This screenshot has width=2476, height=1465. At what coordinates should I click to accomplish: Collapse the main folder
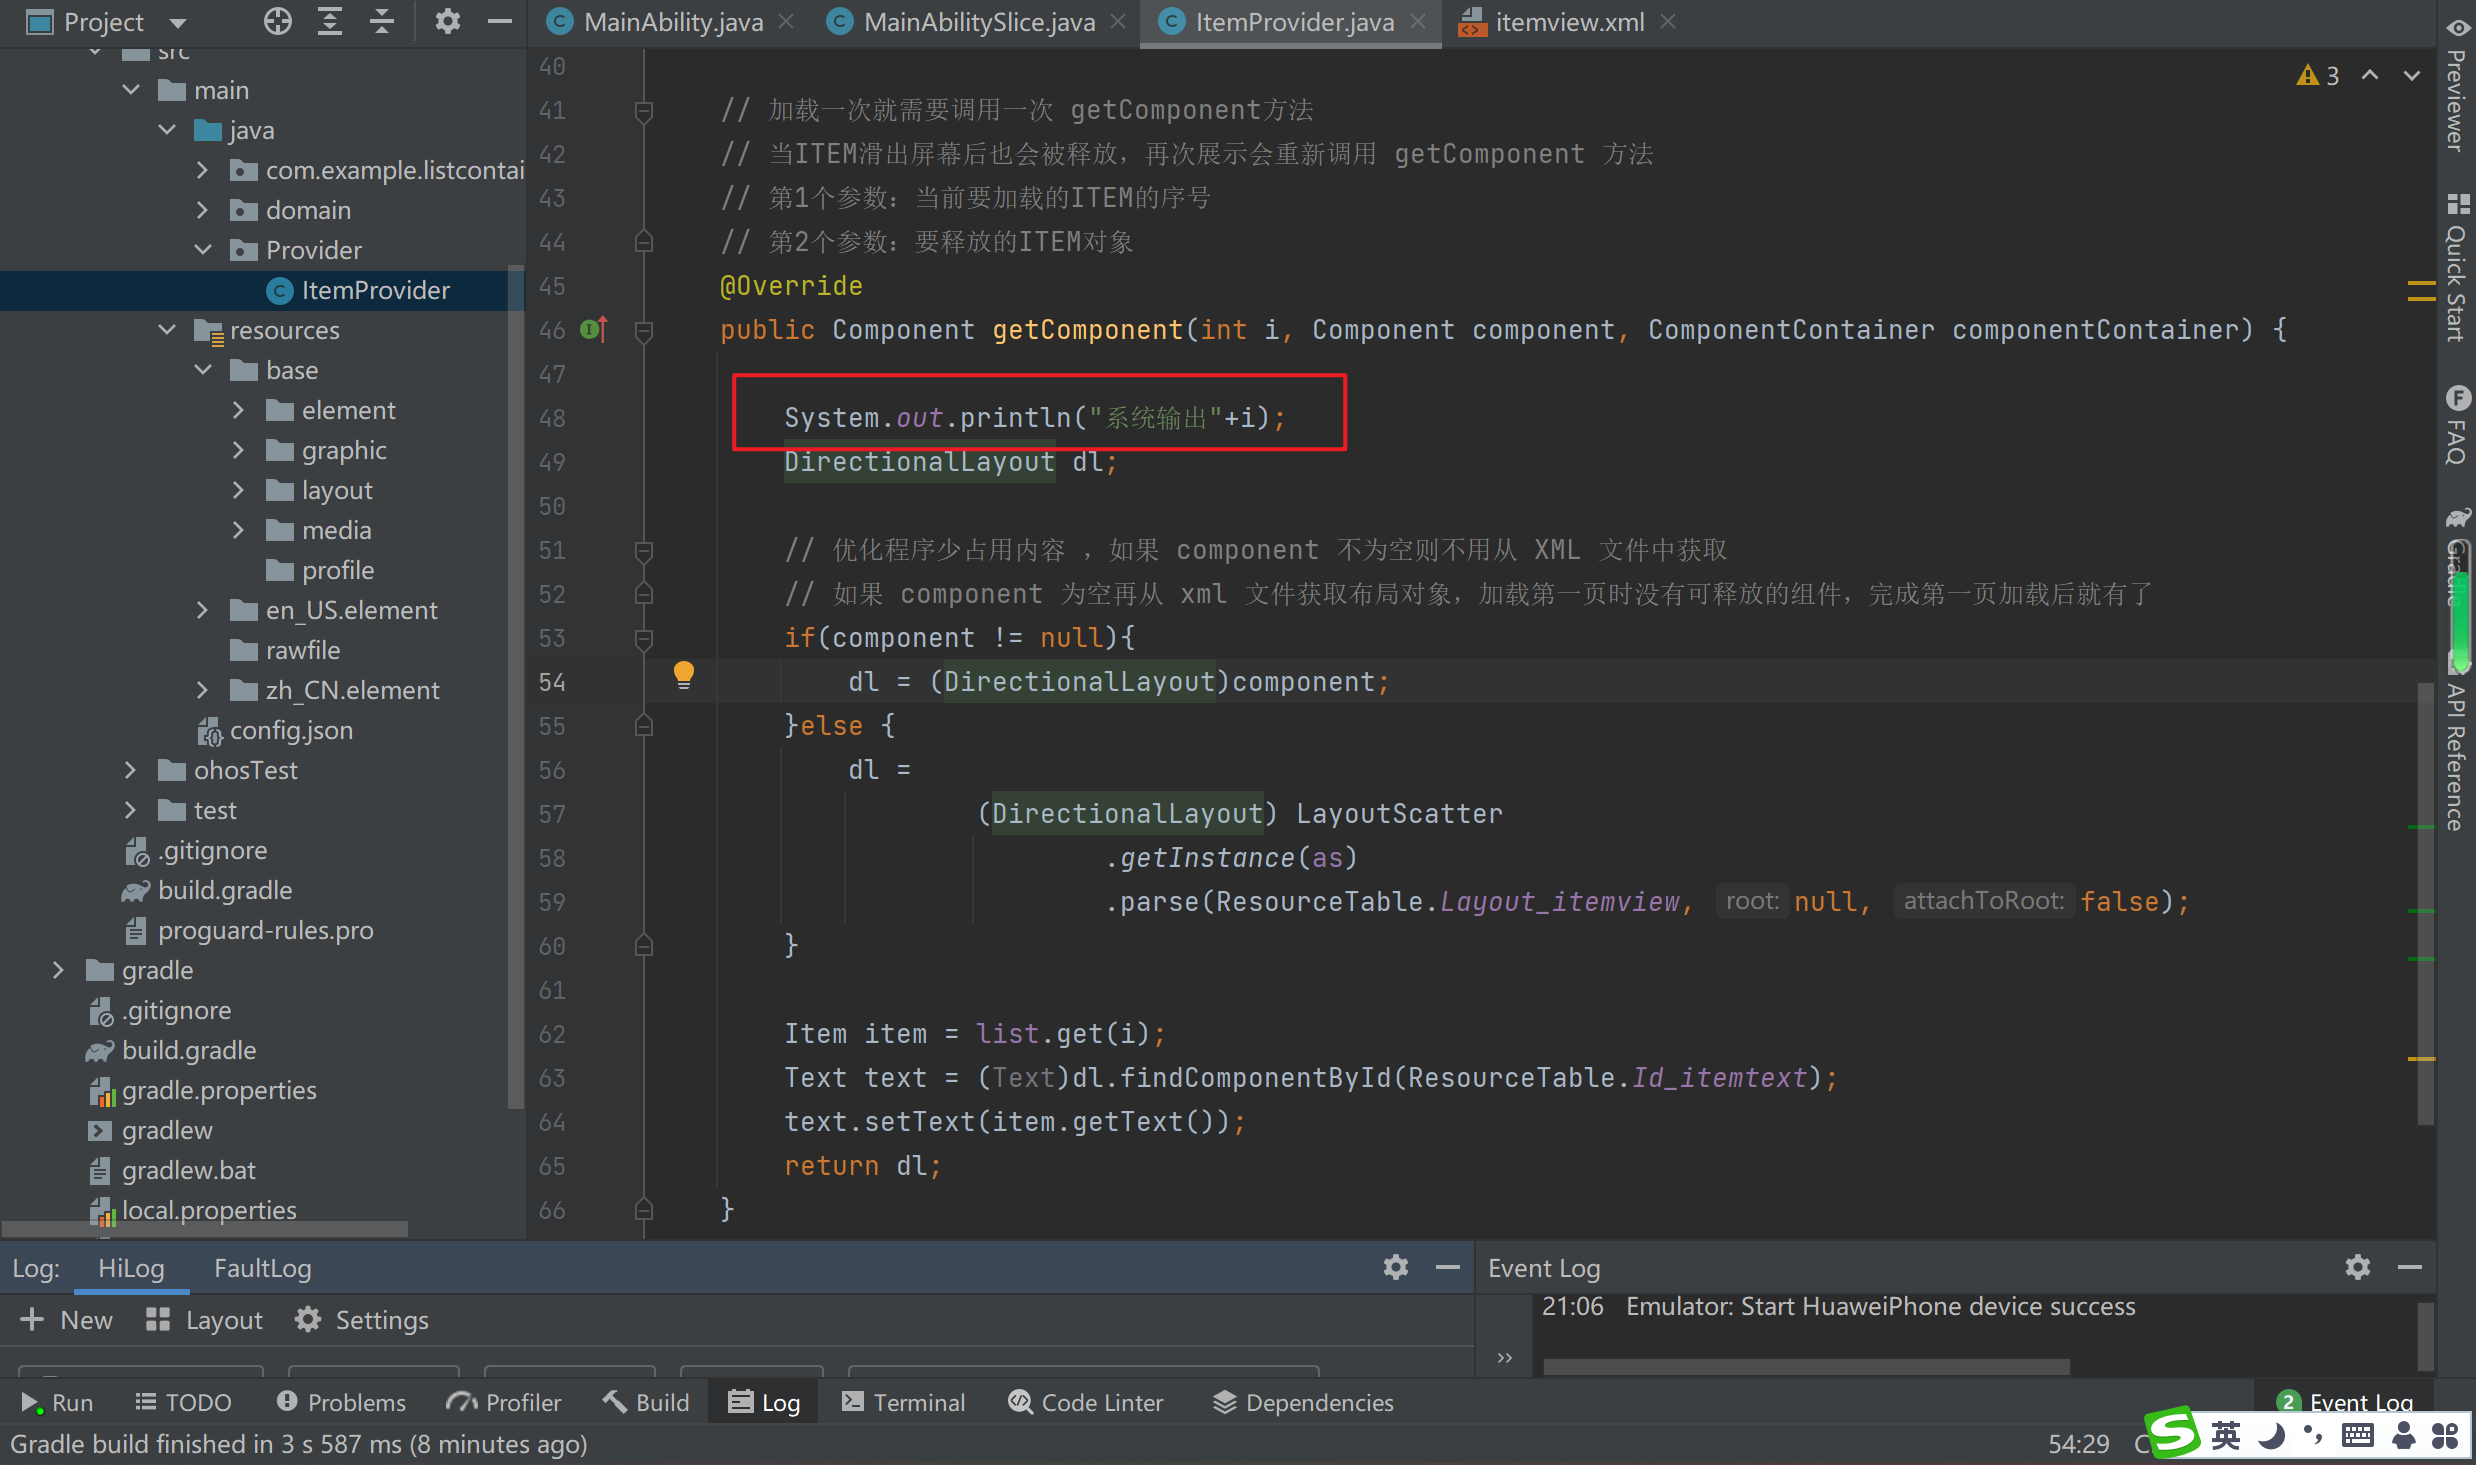click(131, 89)
